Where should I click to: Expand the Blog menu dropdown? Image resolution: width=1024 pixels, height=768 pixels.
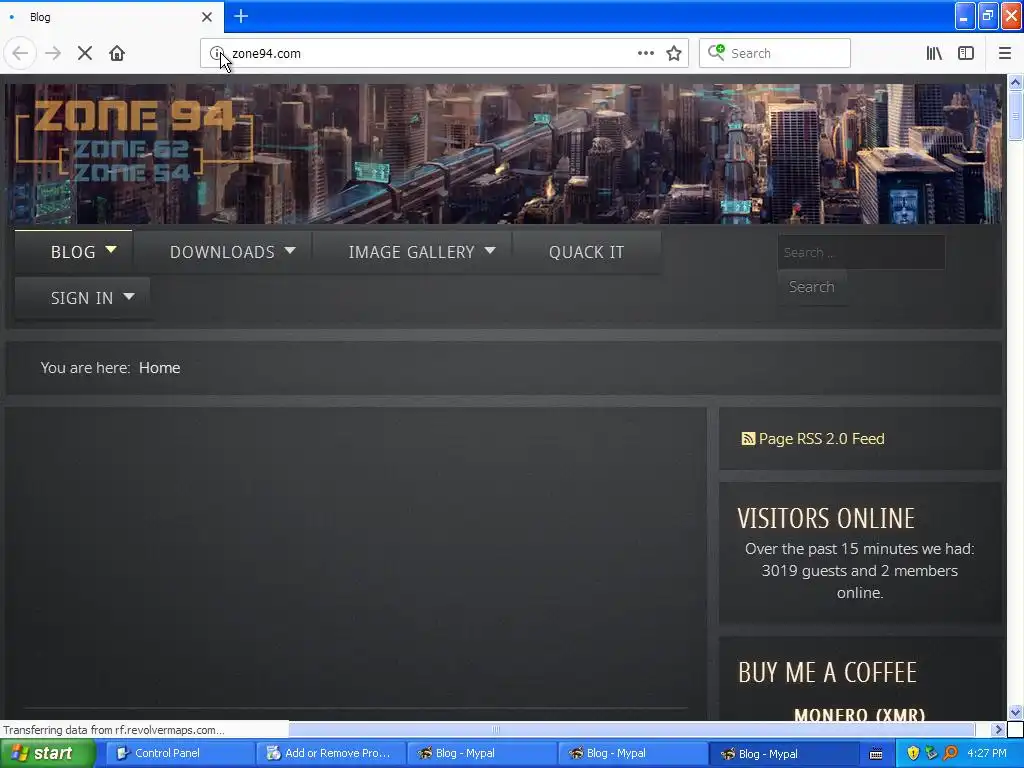[x=111, y=249]
